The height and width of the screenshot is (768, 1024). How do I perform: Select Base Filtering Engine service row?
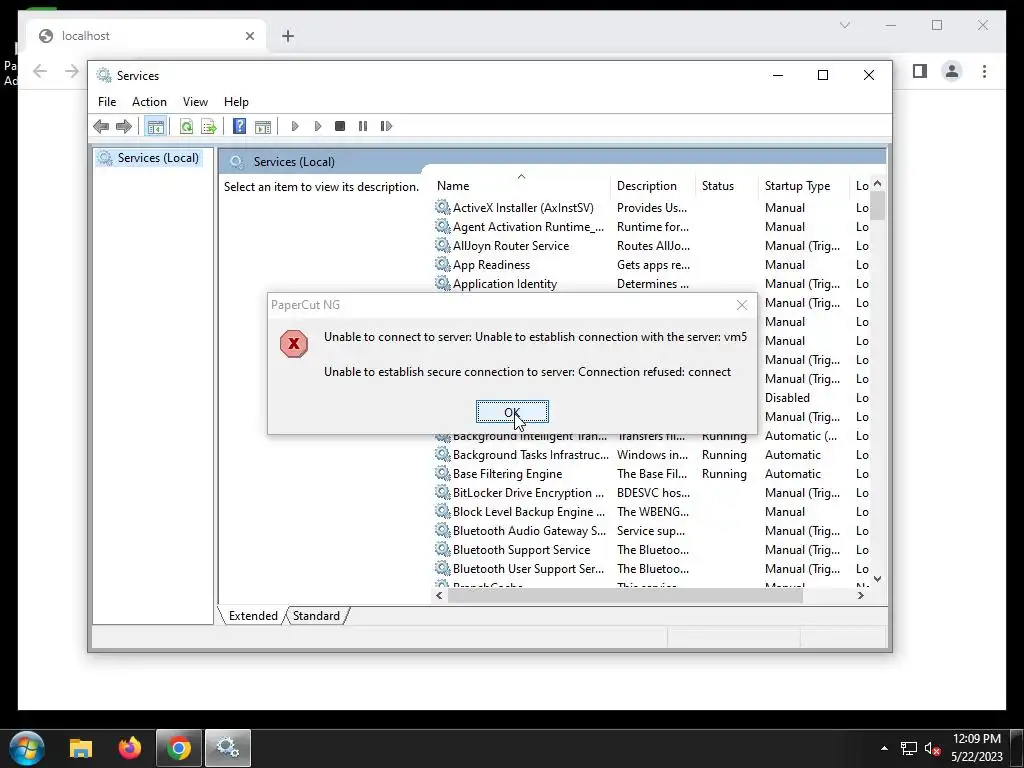[x=651, y=473]
